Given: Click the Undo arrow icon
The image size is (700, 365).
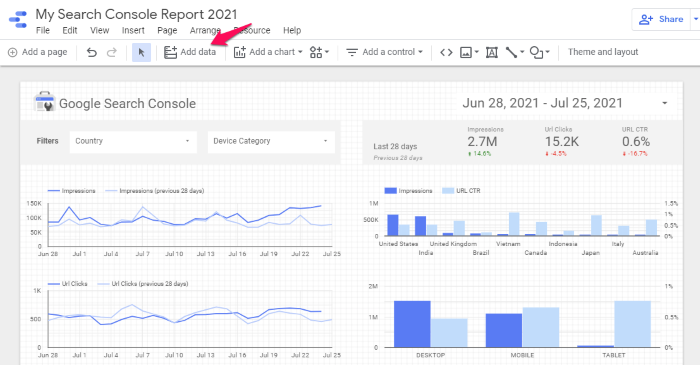Looking at the screenshot, I should (x=92, y=52).
